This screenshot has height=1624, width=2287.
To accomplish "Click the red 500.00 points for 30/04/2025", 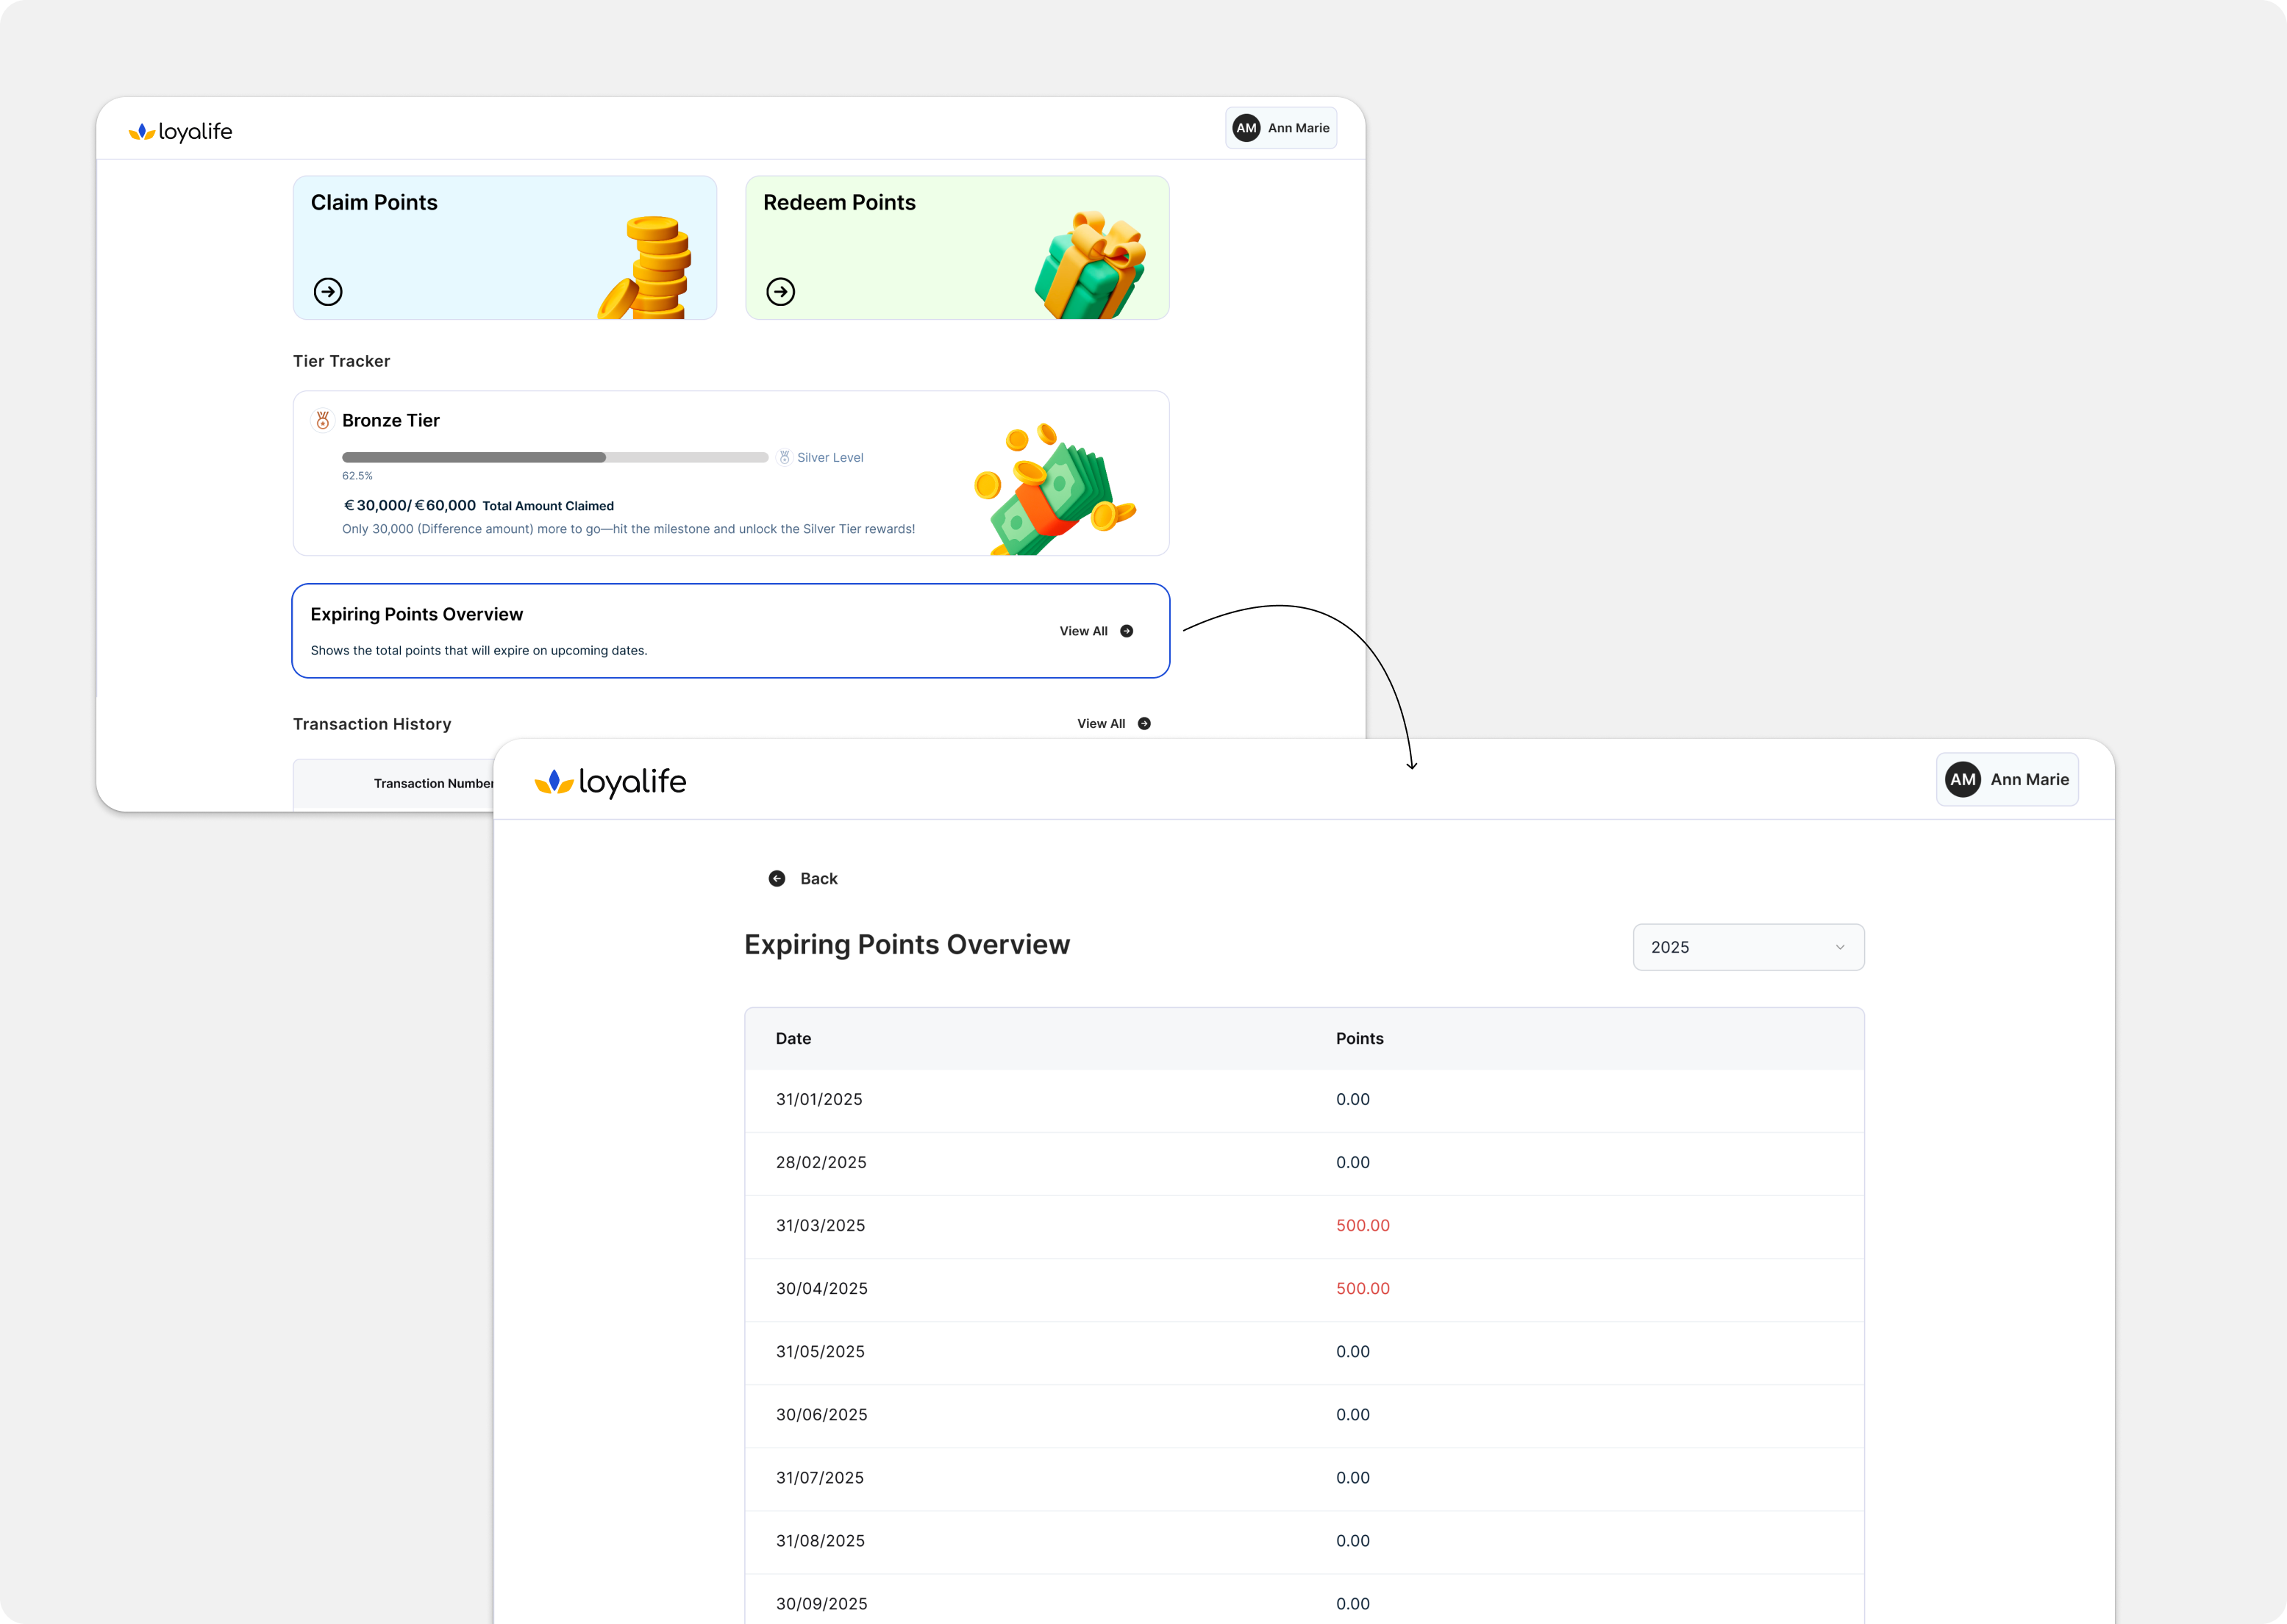I will coord(1362,1288).
